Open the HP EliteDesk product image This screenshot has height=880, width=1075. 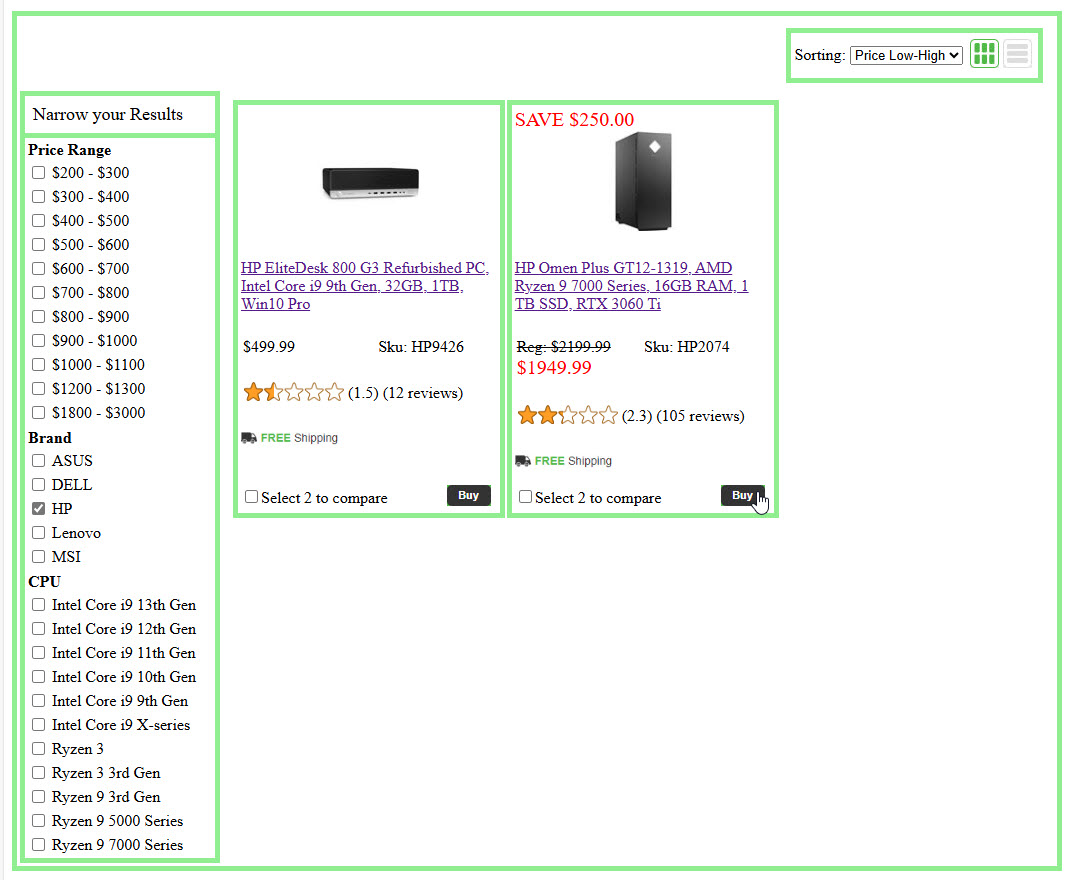pos(369,182)
